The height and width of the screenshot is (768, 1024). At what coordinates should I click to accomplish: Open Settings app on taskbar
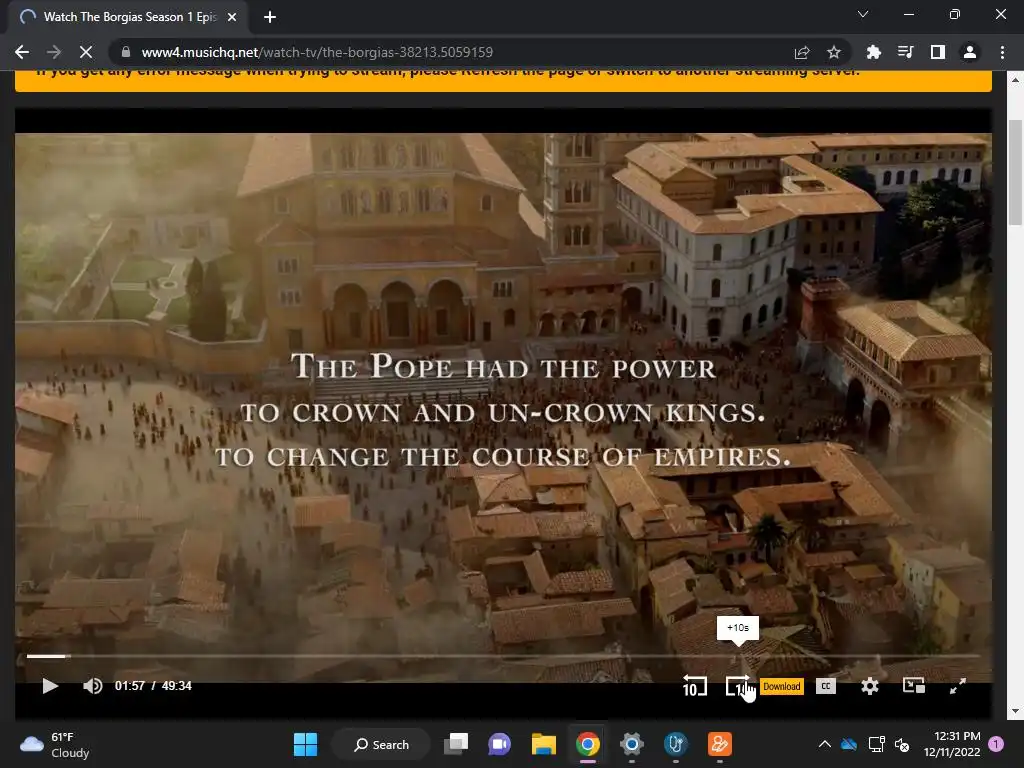pos(632,744)
